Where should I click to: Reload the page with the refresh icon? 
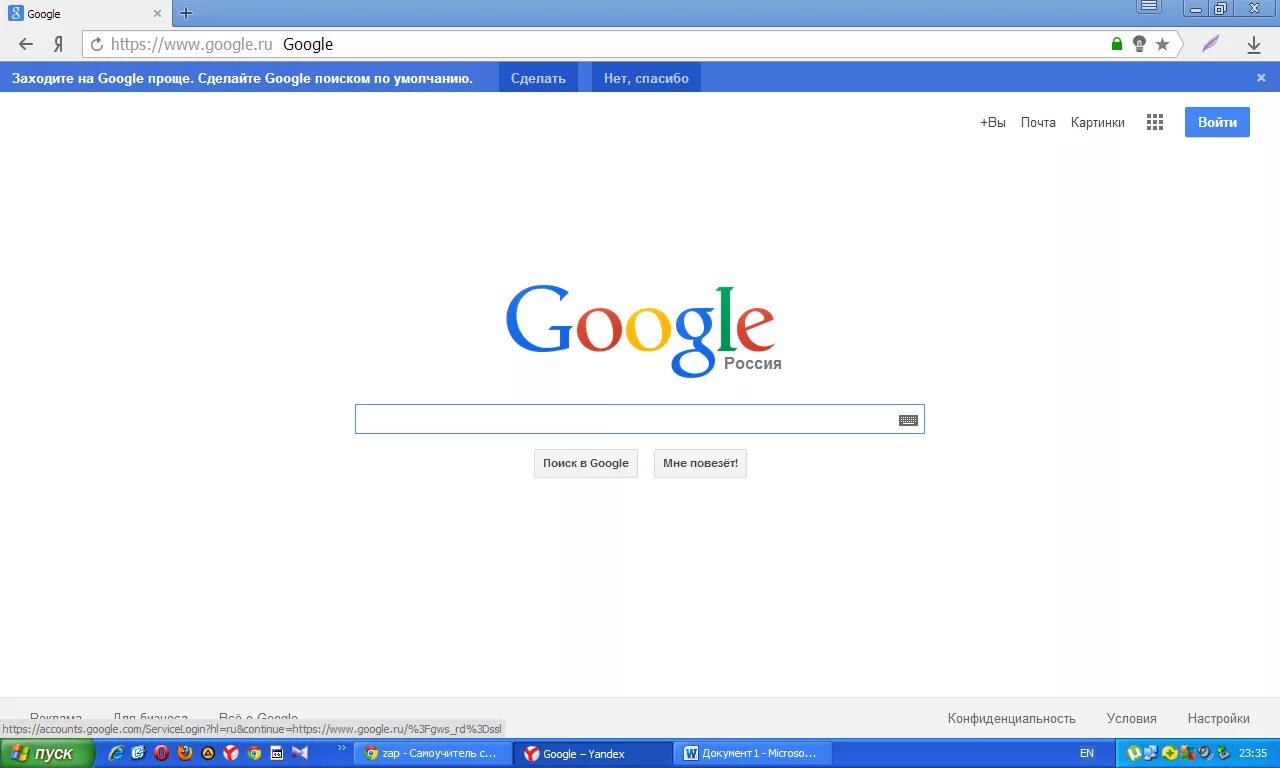[x=97, y=44]
